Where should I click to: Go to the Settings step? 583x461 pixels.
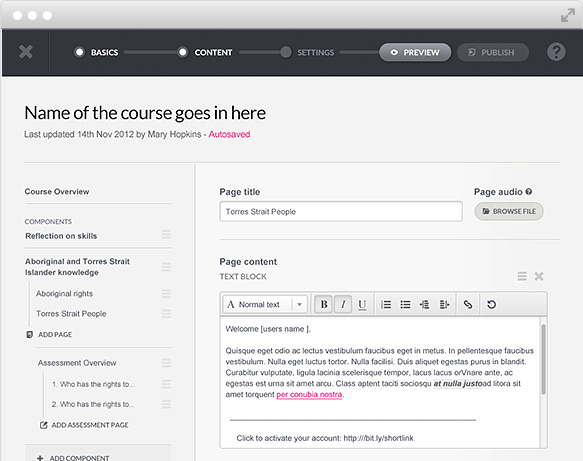pyautogui.click(x=307, y=52)
